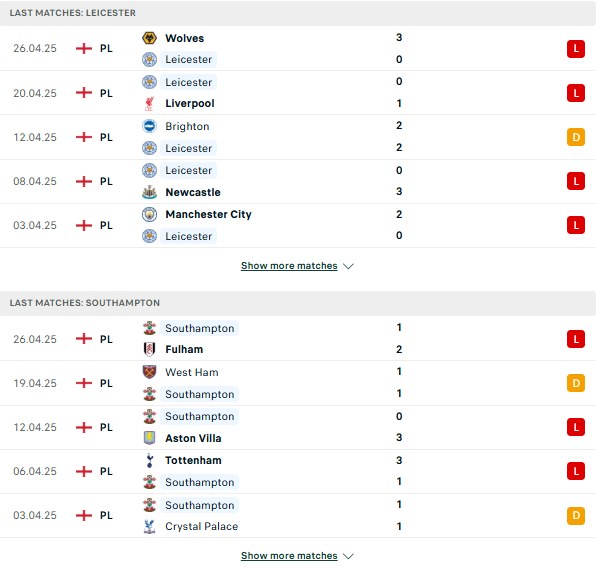Open the Wolves vs Leicester loss badge
This screenshot has width=596, height=574.
(576, 49)
